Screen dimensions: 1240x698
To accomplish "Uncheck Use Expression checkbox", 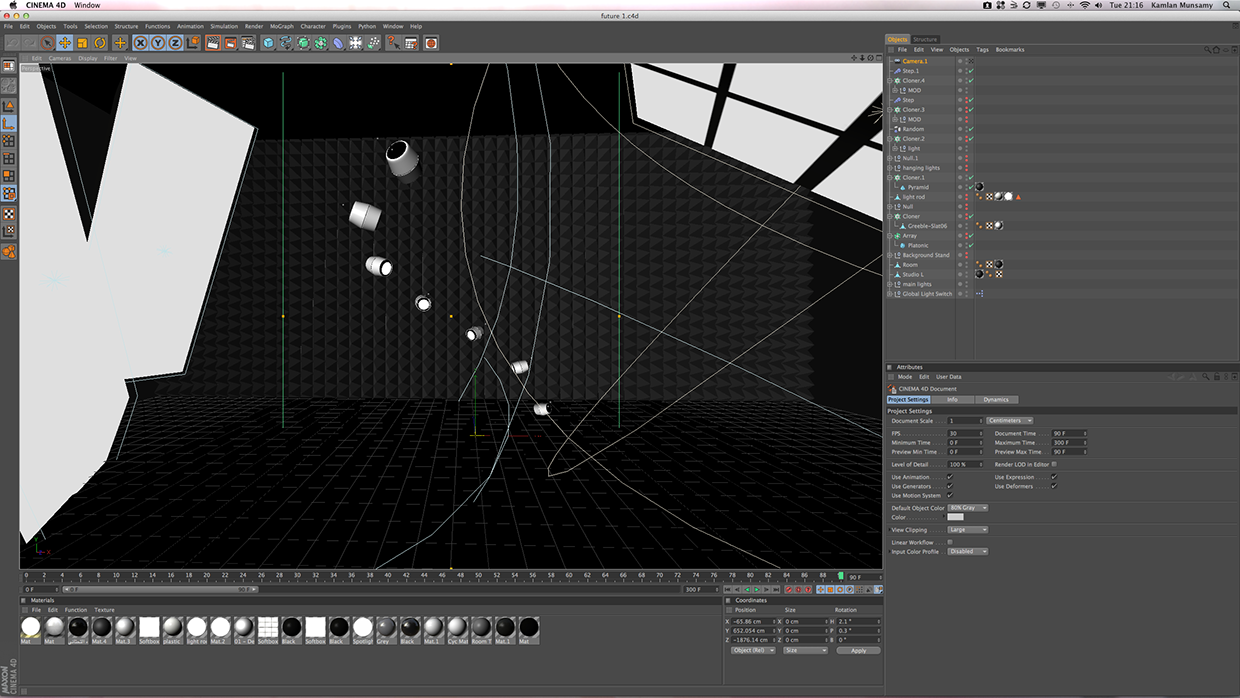I will 1054,477.
